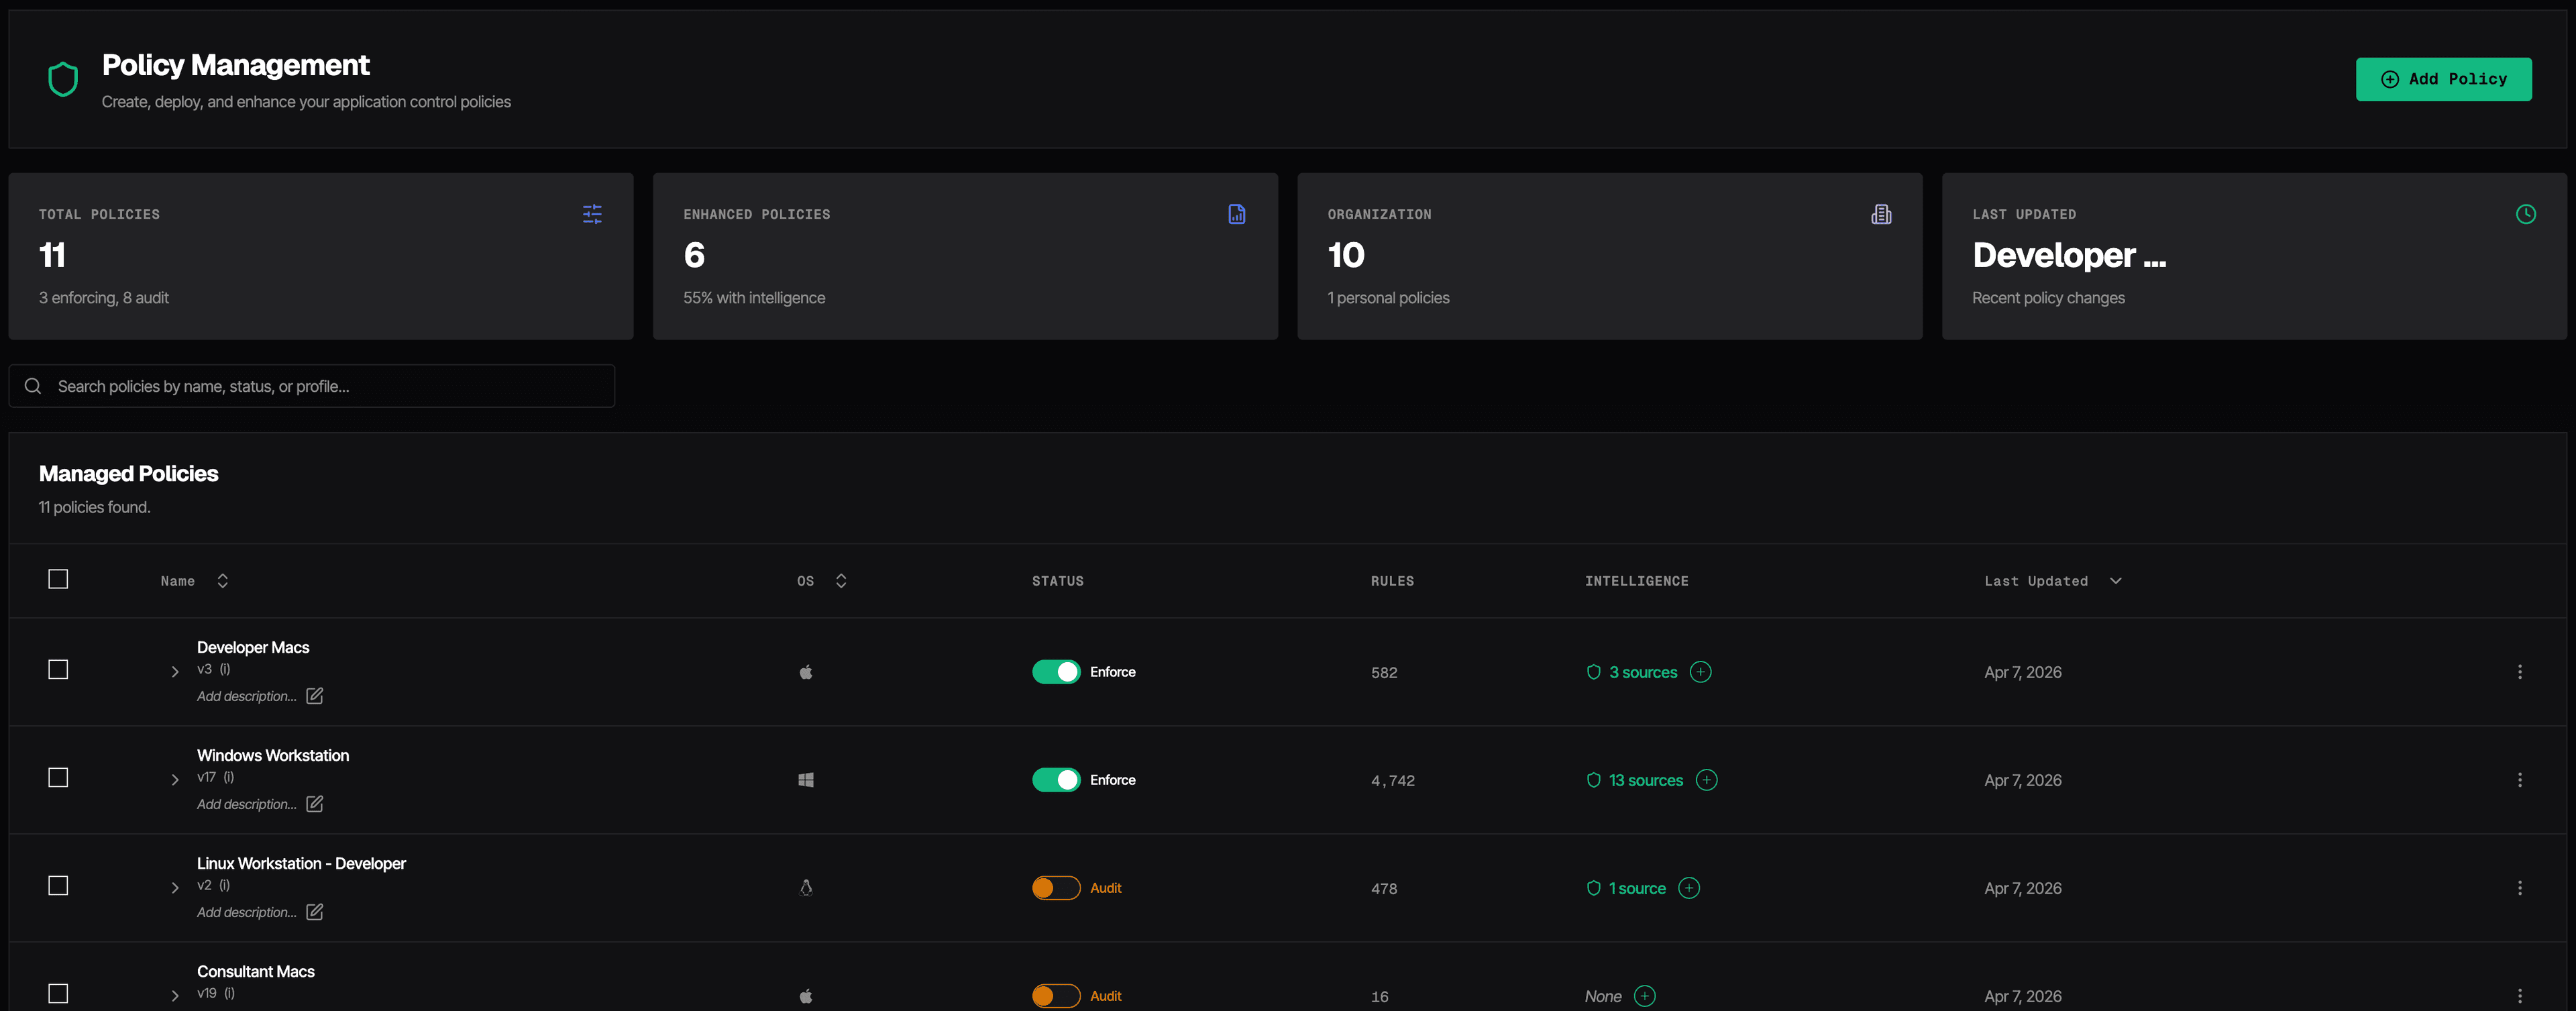The height and width of the screenshot is (1011, 2576).
Task: Open the Last Updated sort dropdown
Action: pyautogui.click(x=2117, y=580)
